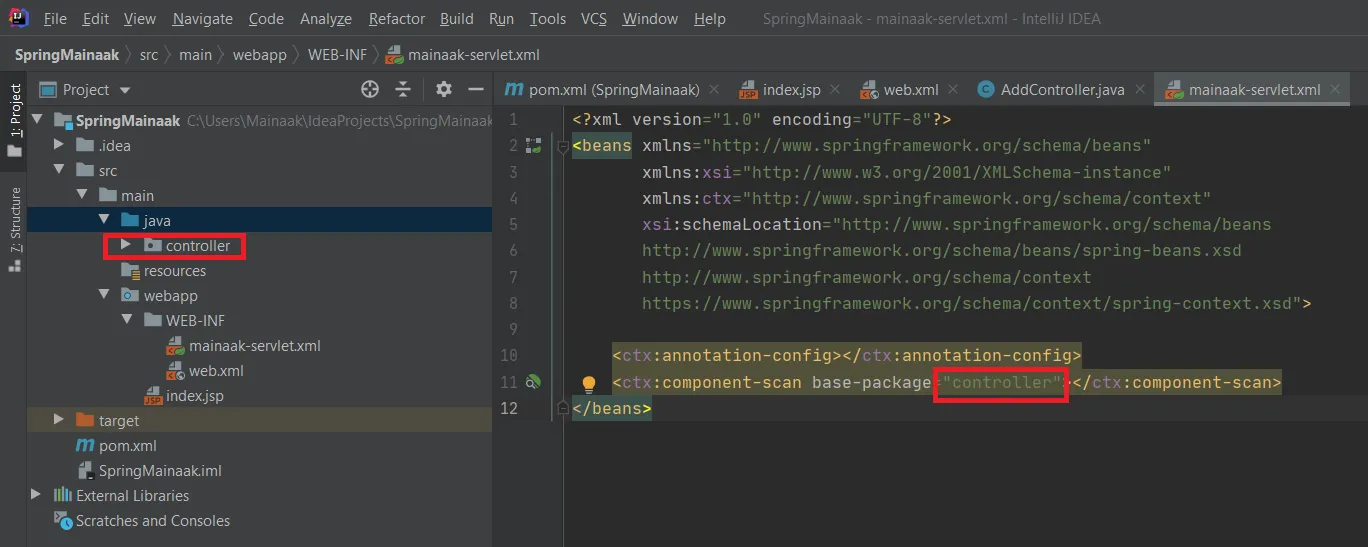Click the java source folder icon

[x=130, y=220]
